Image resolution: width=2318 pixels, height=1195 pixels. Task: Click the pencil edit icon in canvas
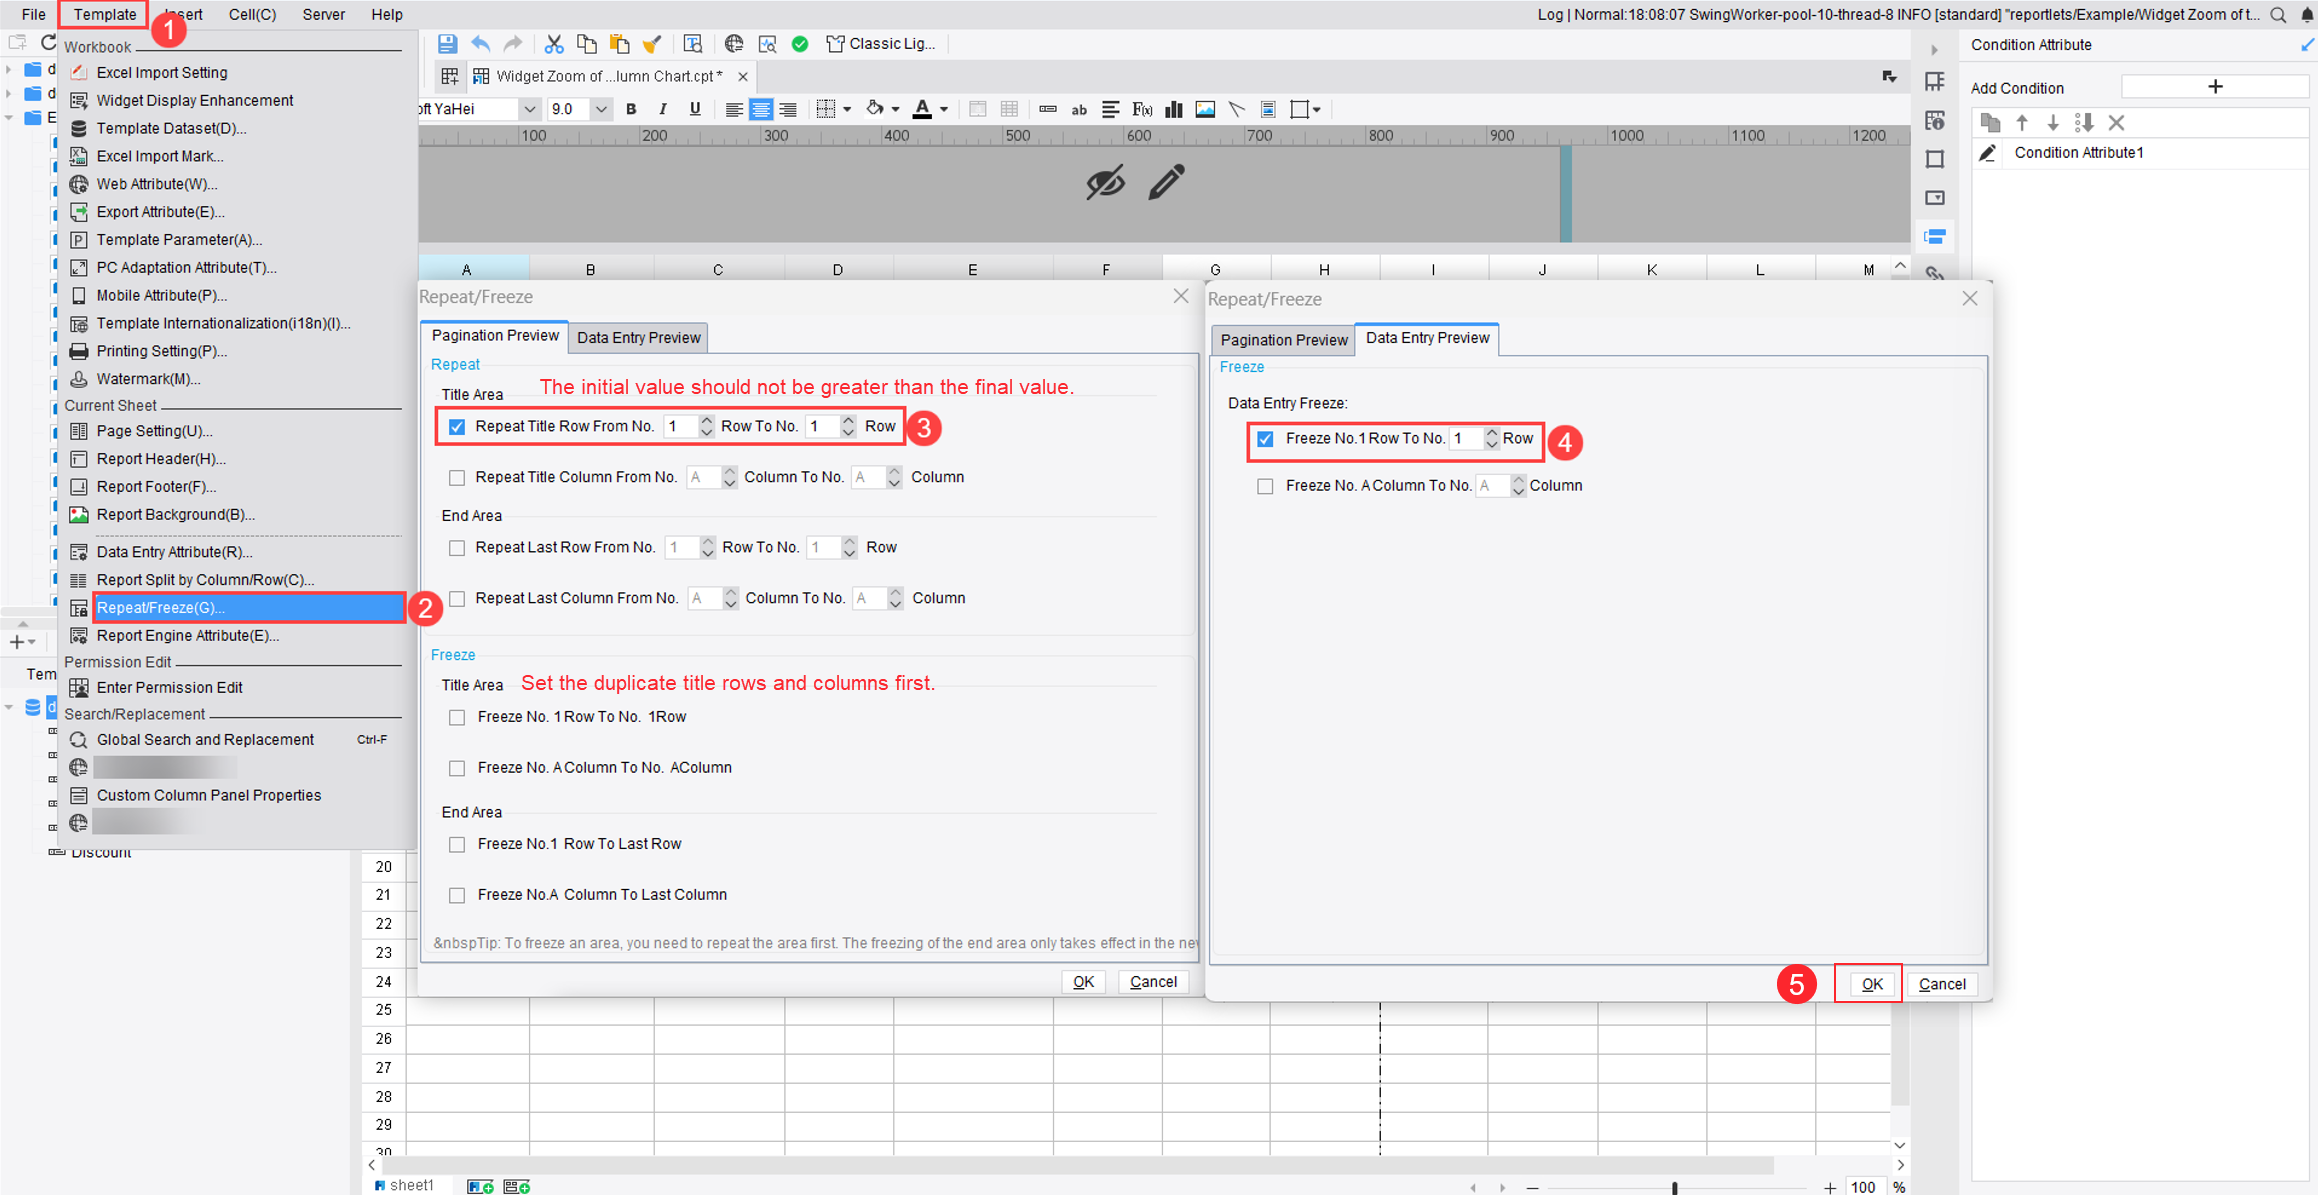pyautogui.click(x=1166, y=182)
